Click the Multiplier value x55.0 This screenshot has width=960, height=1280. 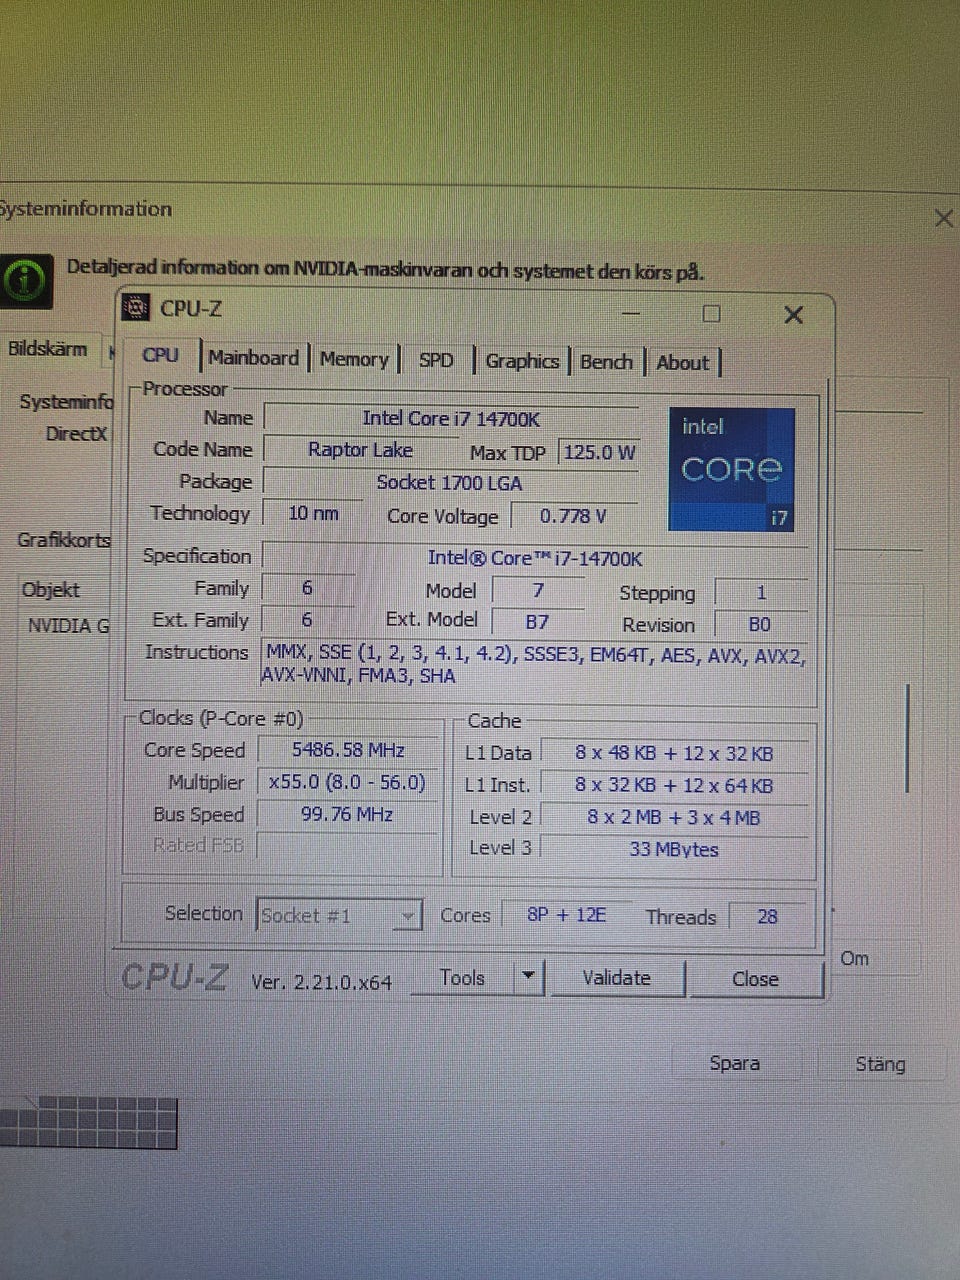[x=347, y=782]
